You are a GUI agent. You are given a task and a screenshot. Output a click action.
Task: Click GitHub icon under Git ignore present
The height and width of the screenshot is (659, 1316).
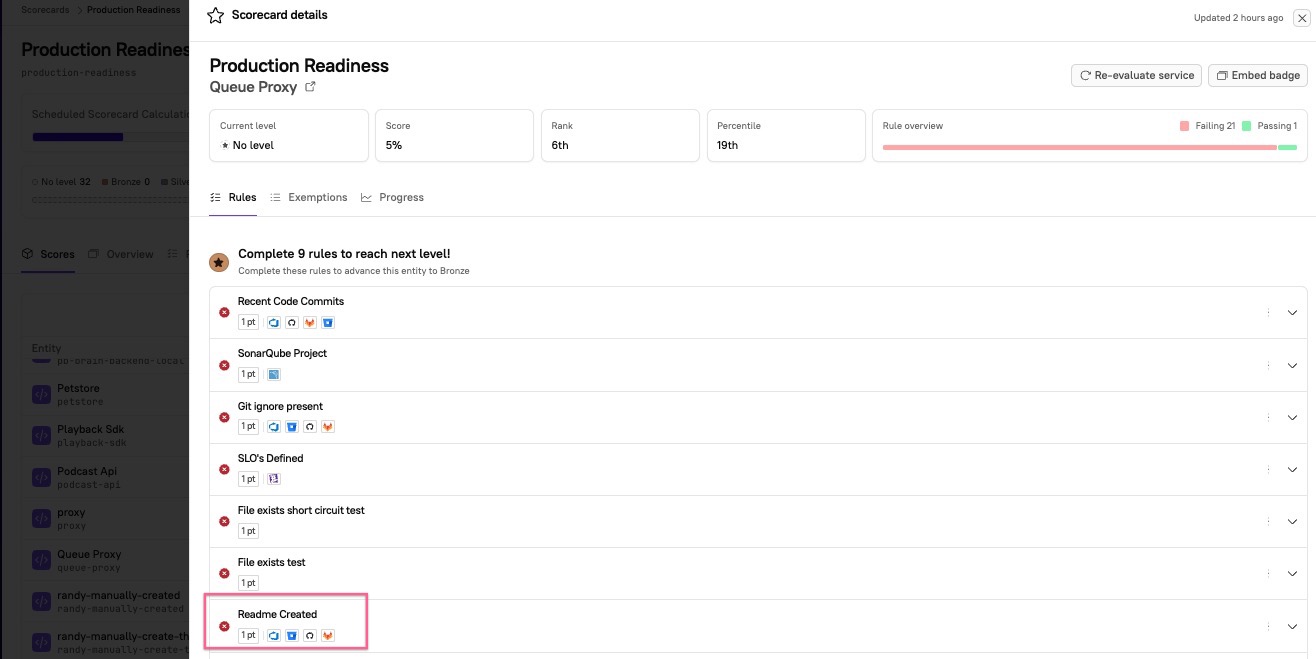pyautogui.click(x=310, y=427)
